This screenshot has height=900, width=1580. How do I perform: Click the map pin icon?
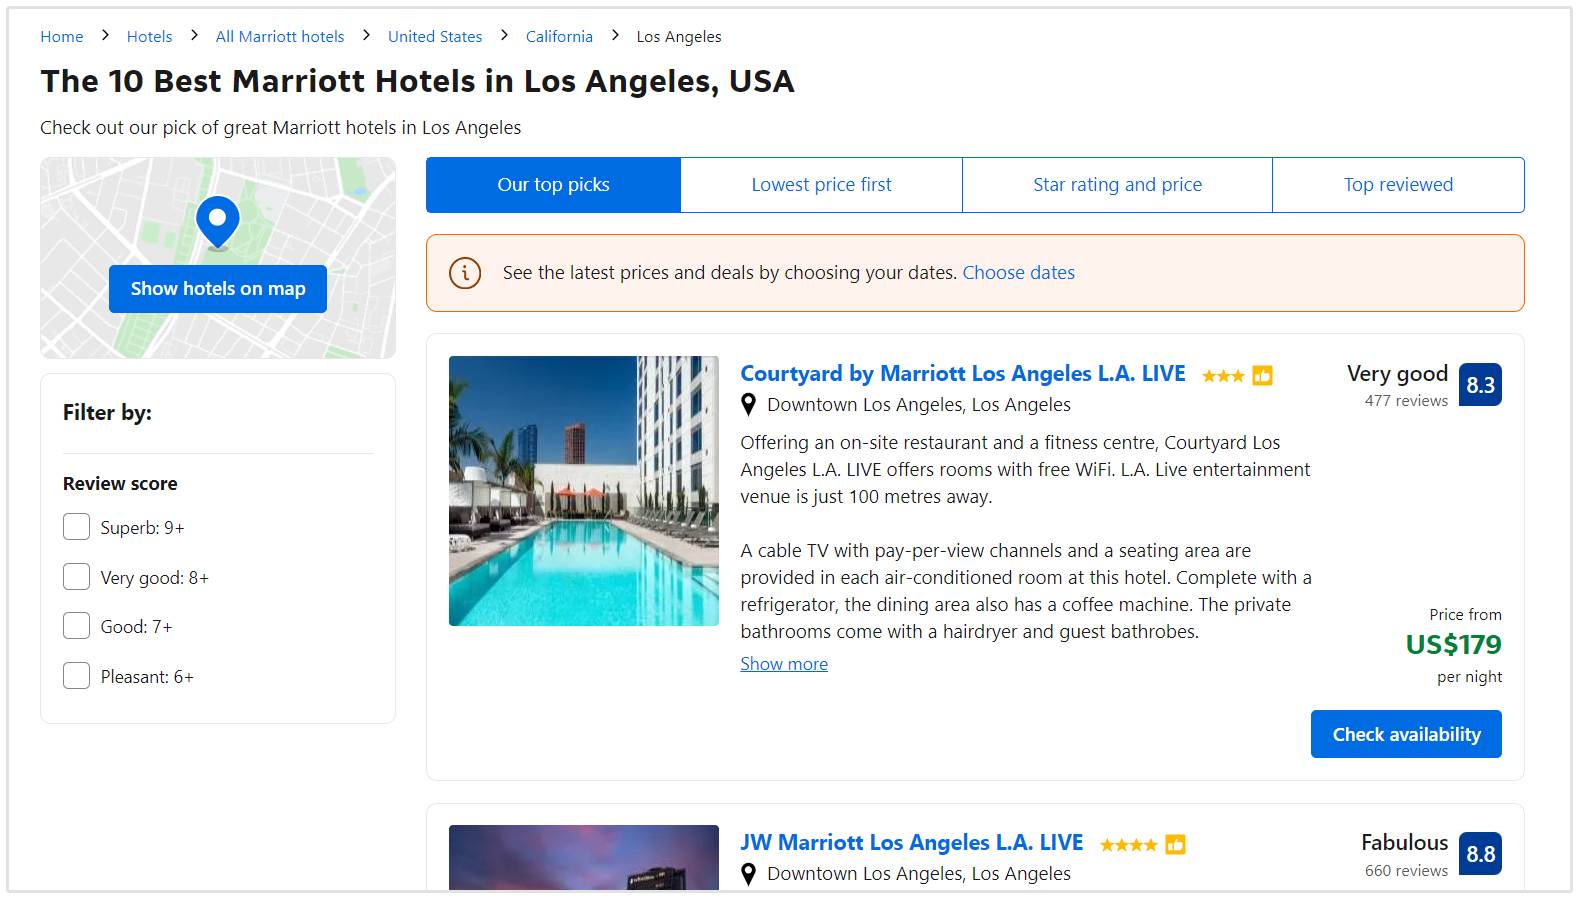[217, 220]
